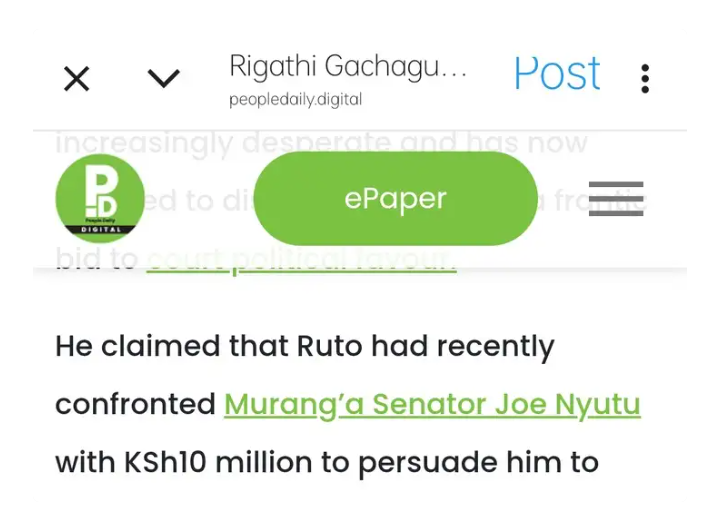Close the in-app browser with the X icon

[76, 79]
